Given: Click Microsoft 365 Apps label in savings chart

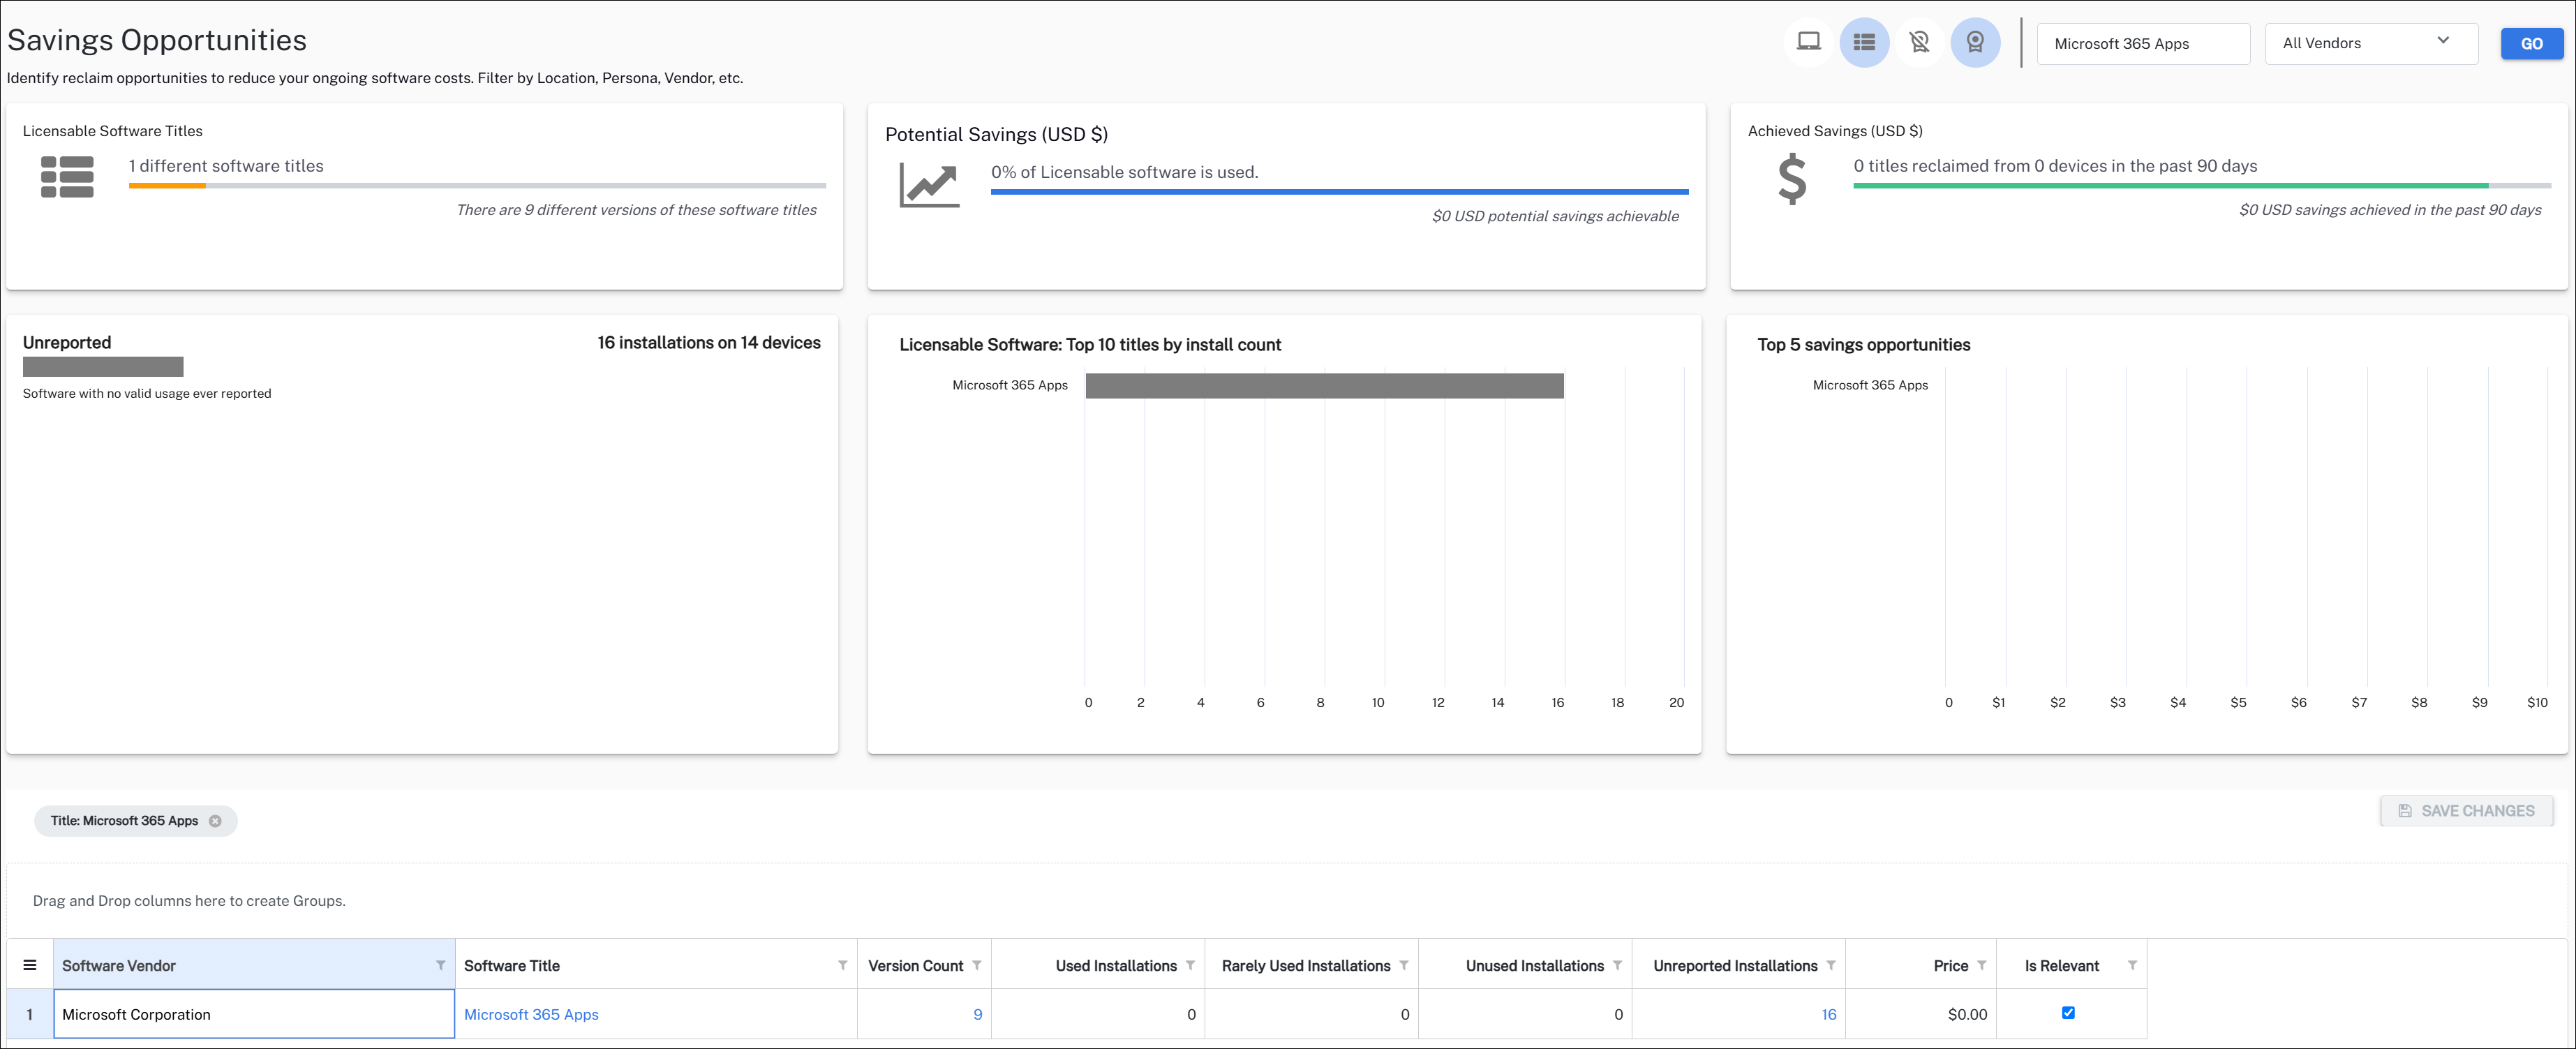Looking at the screenshot, I should pyautogui.click(x=1870, y=385).
